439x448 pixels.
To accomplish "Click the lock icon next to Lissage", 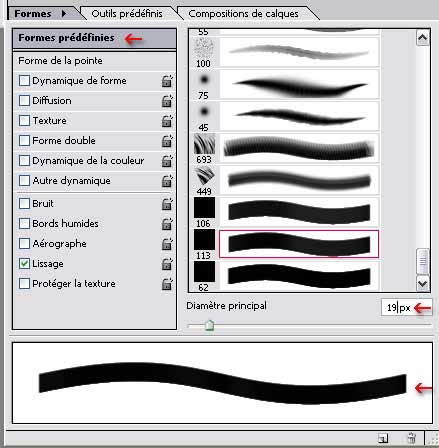I will click(x=167, y=264).
